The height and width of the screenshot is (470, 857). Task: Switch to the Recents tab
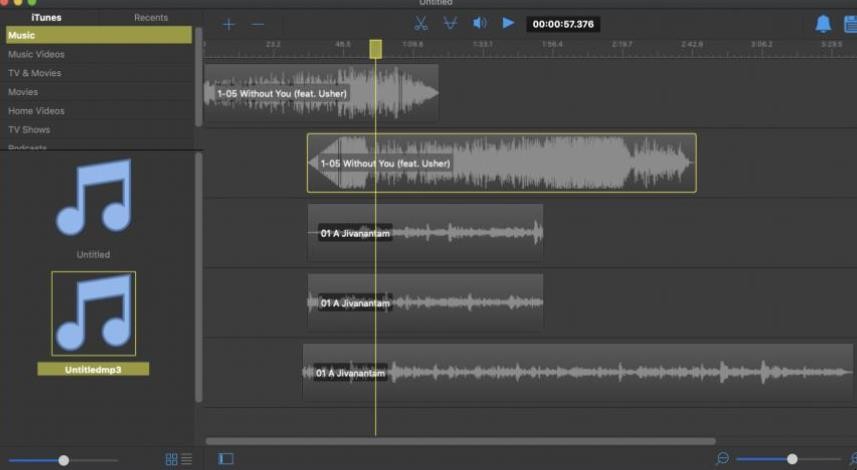151,17
